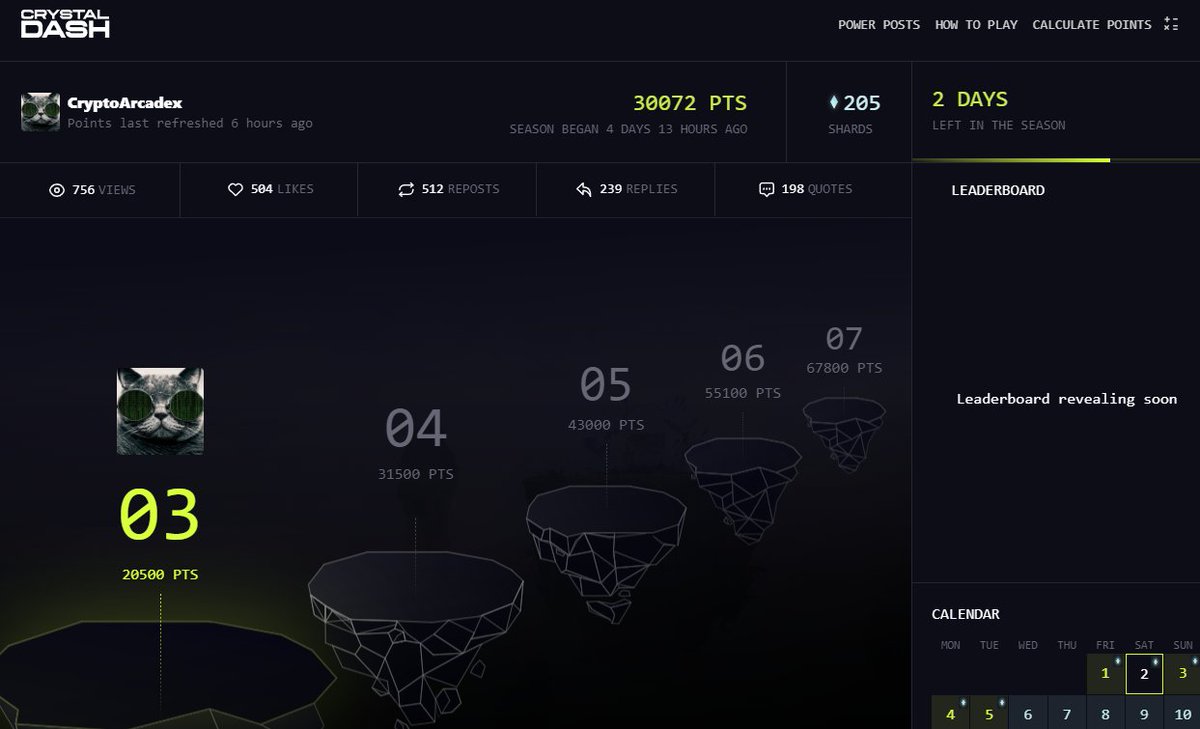Click shard icon on calendar day 5
This screenshot has height=729, width=1200.
[x=1001, y=703]
